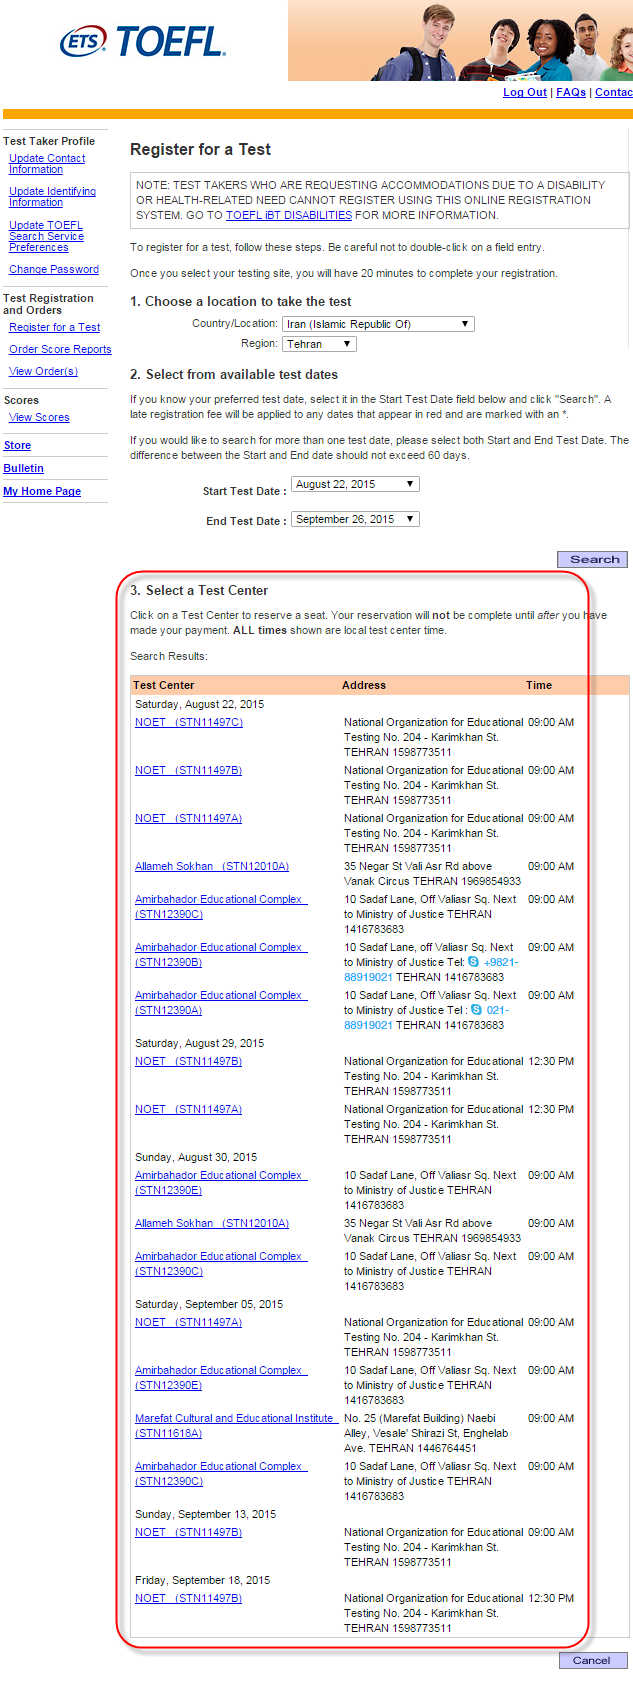Viewport: 633px width, 1689px height.
Task: Expand the Region dropdown showing Tehran
Action: pos(319,344)
